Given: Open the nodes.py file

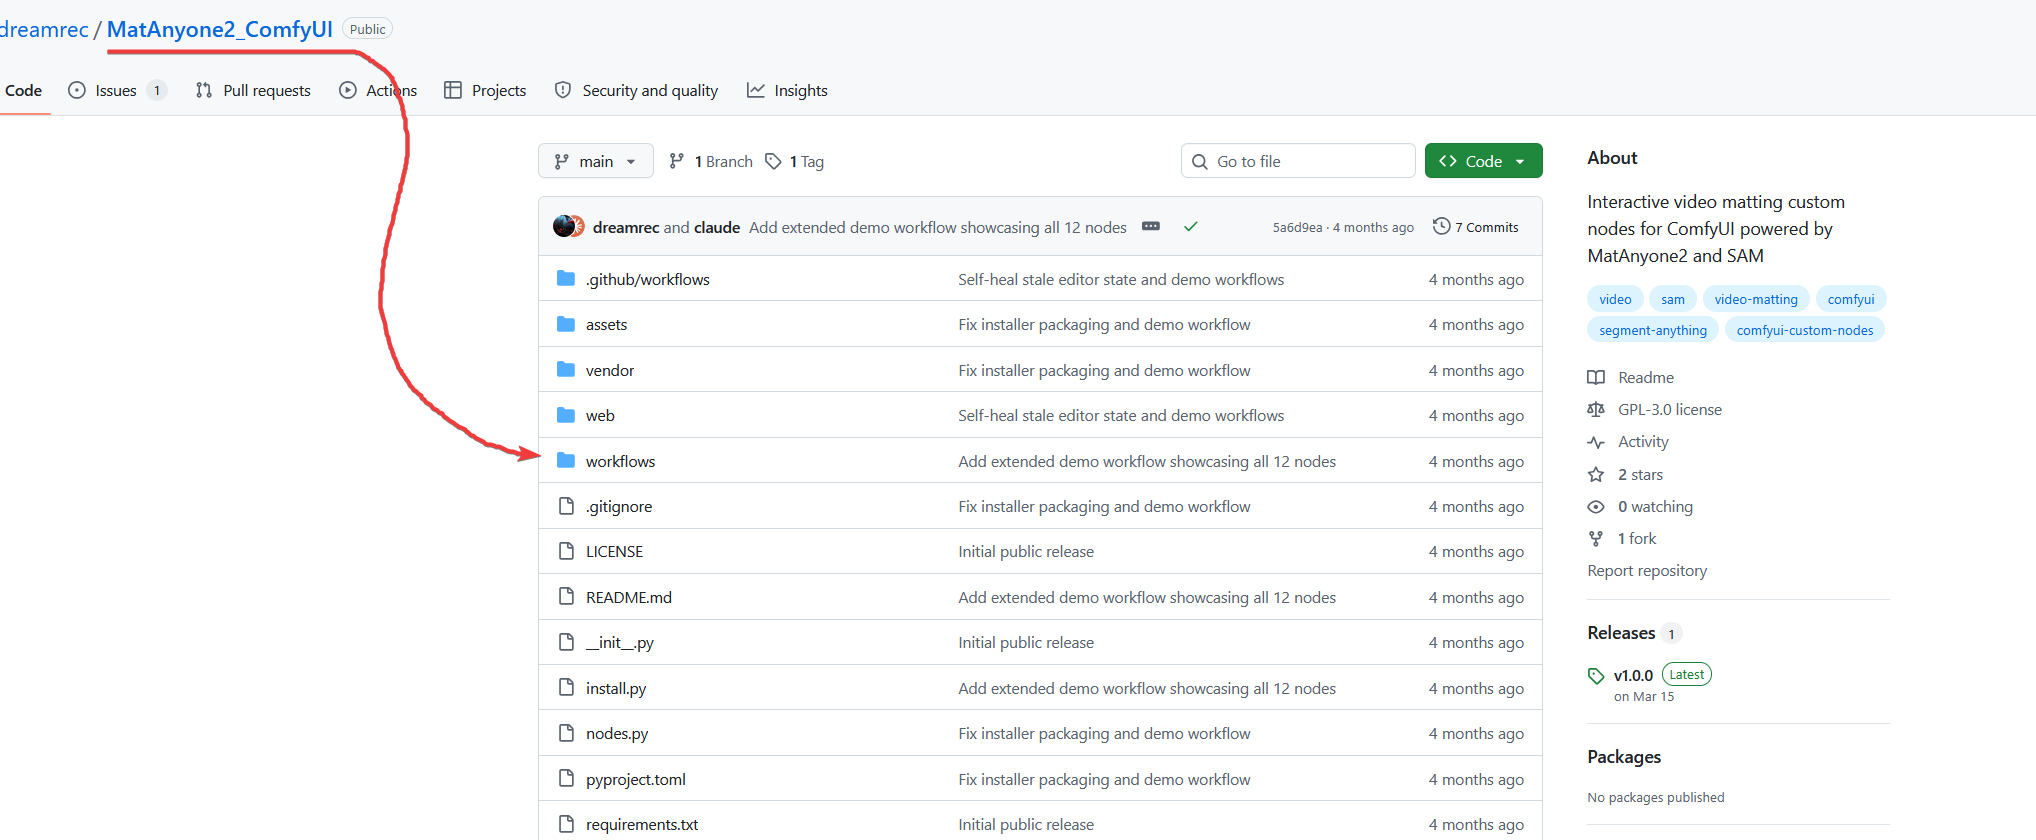Looking at the screenshot, I should pos(617,734).
